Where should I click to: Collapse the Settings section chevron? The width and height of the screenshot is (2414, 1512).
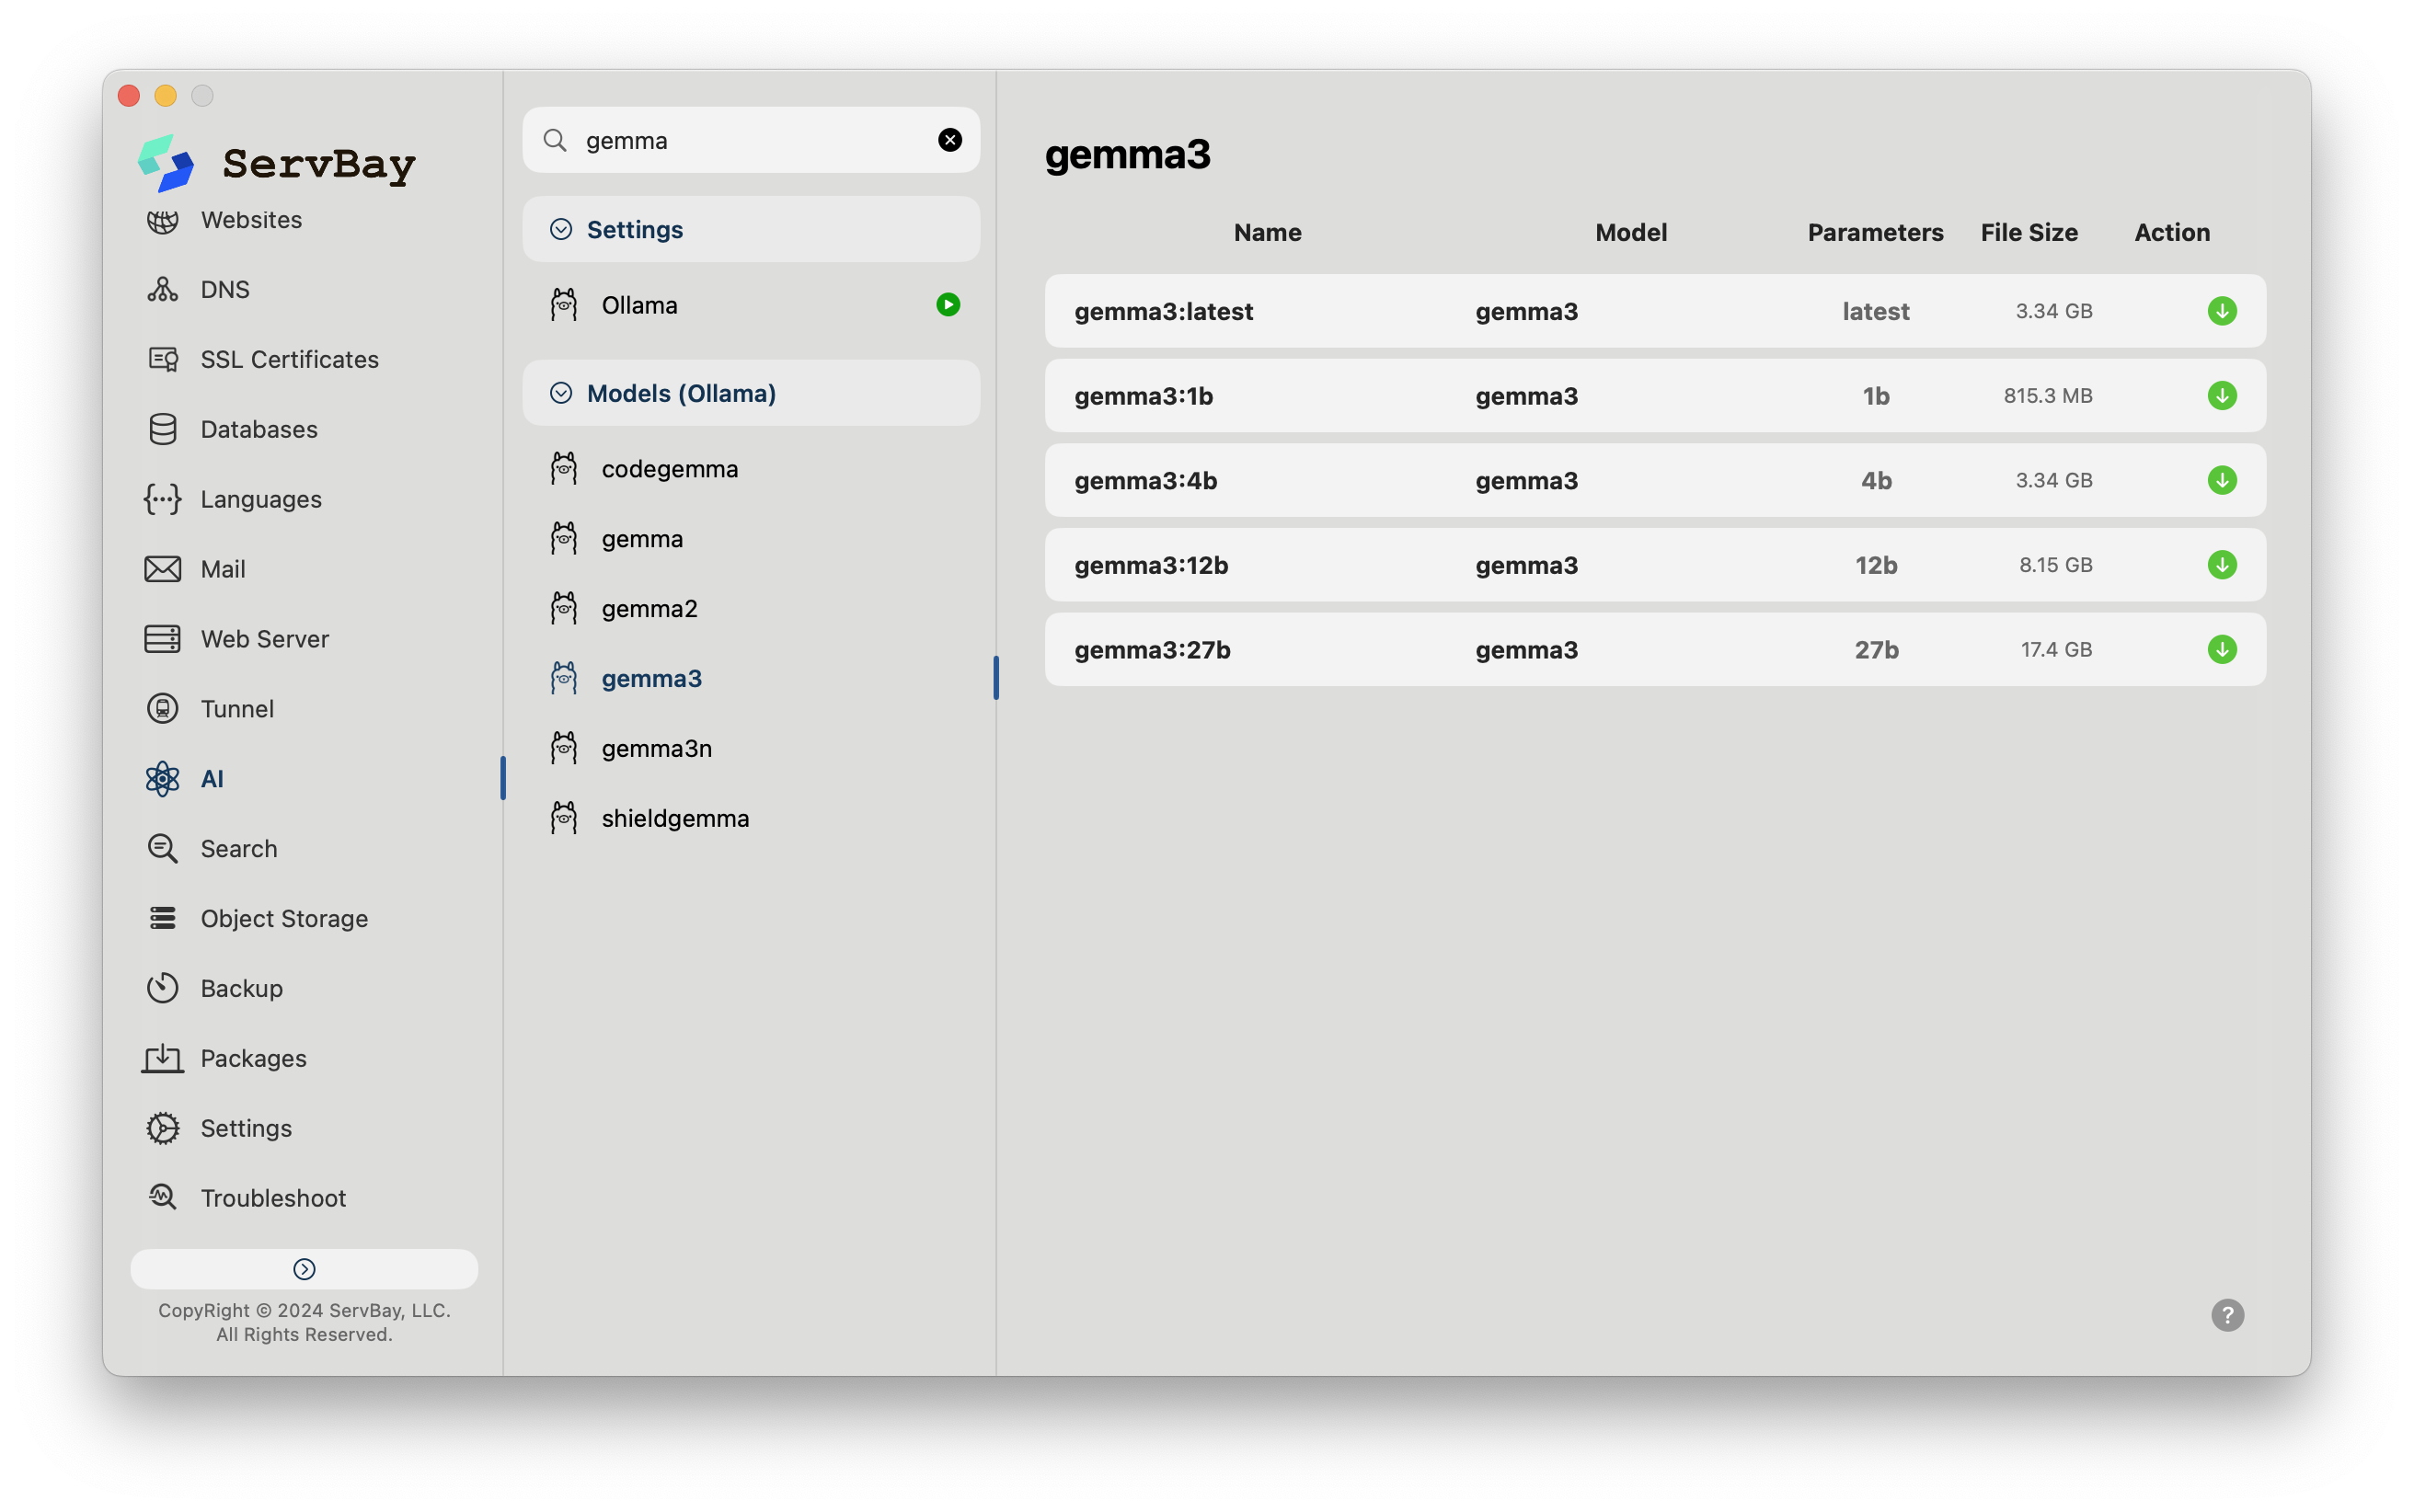pyautogui.click(x=561, y=230)
